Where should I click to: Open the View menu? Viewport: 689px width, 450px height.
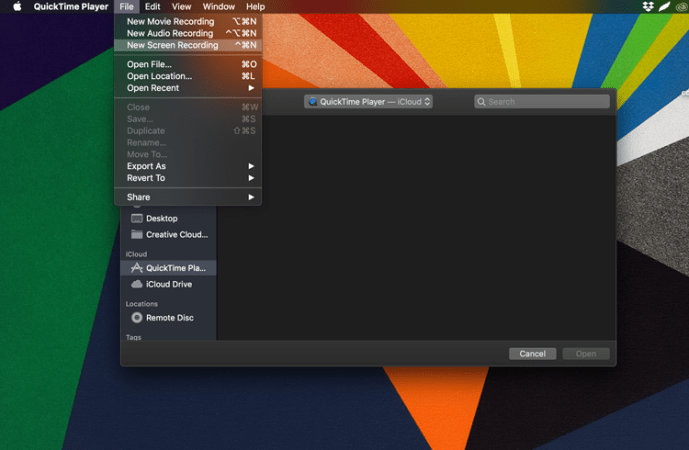coord(181,7)
